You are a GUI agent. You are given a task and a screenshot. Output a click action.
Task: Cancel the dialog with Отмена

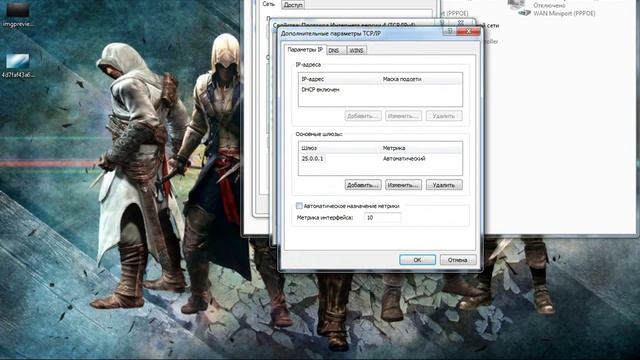click(458, 260)
